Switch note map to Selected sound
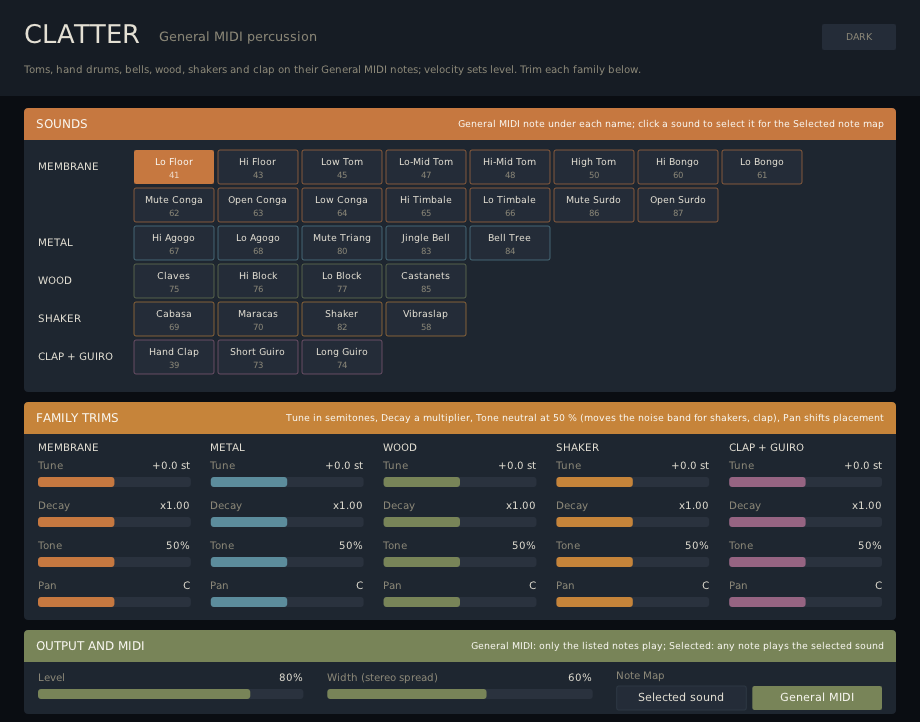The width and height of the screenshot is (920, 722). [681, 697]
